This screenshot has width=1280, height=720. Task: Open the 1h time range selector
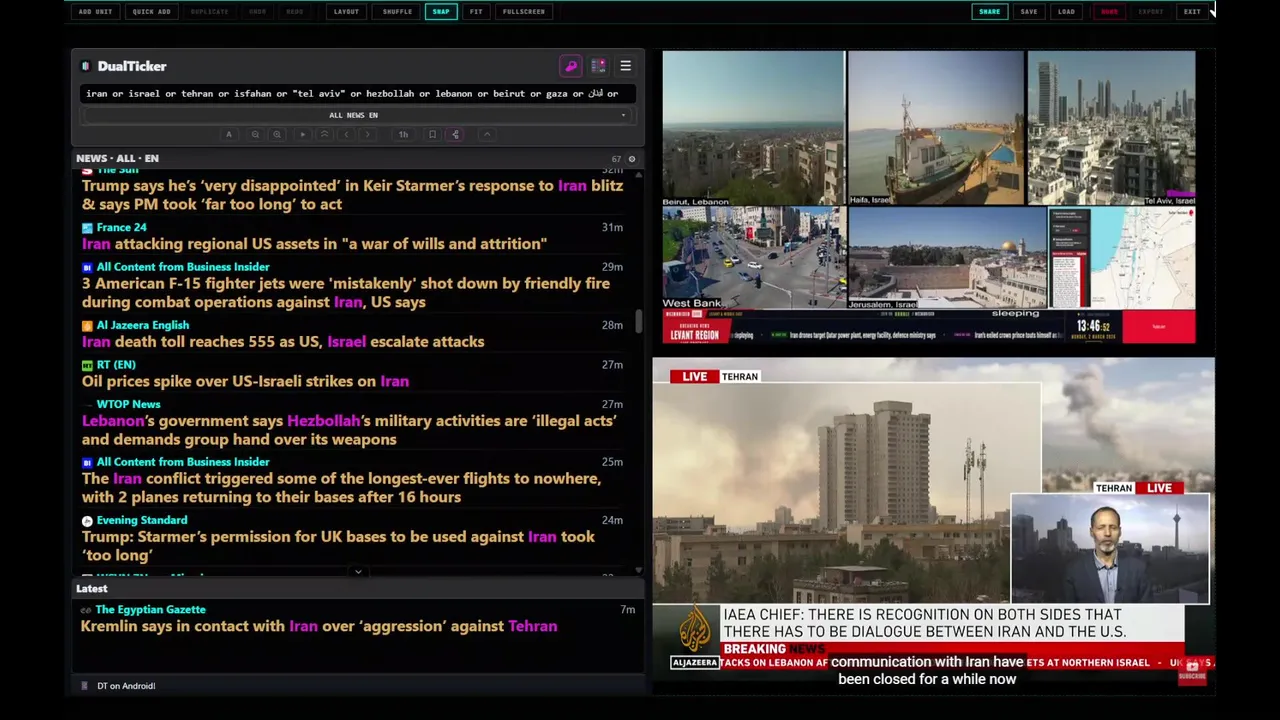[x=403, y=135]
